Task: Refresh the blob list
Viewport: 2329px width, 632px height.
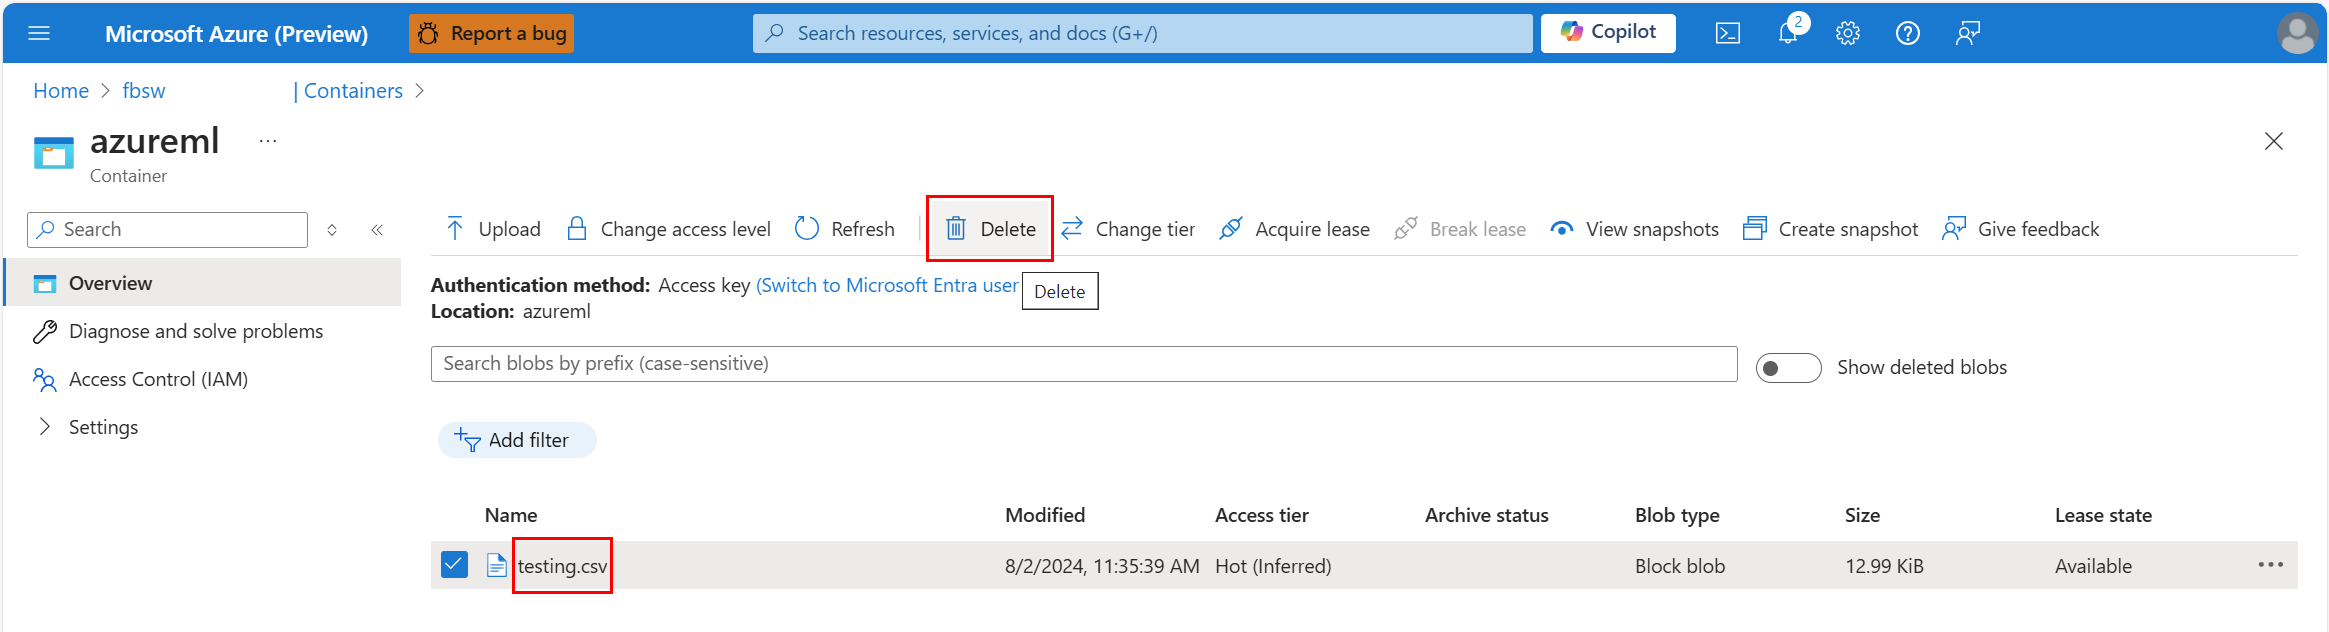Action: pyautogui.click(x=845, y=229)
